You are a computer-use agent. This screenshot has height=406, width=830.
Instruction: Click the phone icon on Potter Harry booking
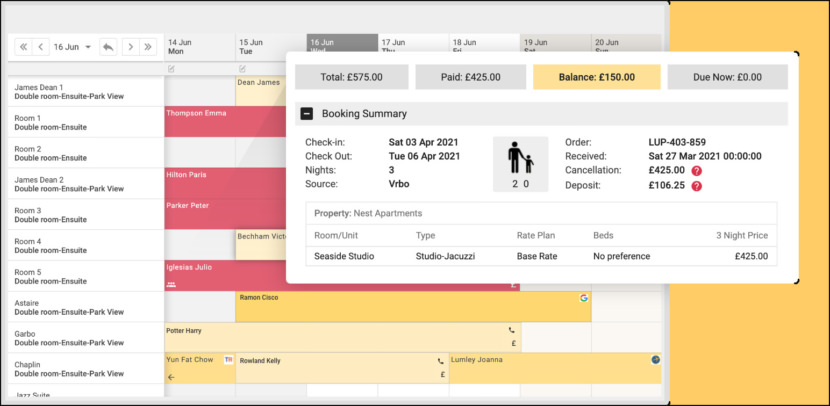click(x=512, y=329)
